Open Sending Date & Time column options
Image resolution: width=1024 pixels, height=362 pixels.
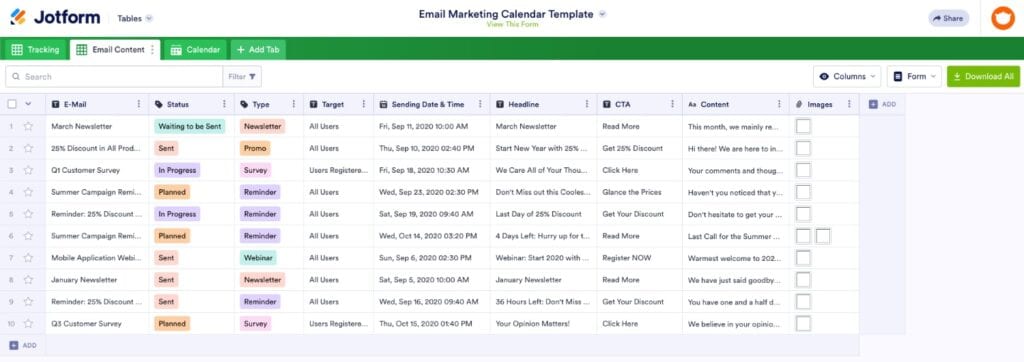[x=480, y=104]
